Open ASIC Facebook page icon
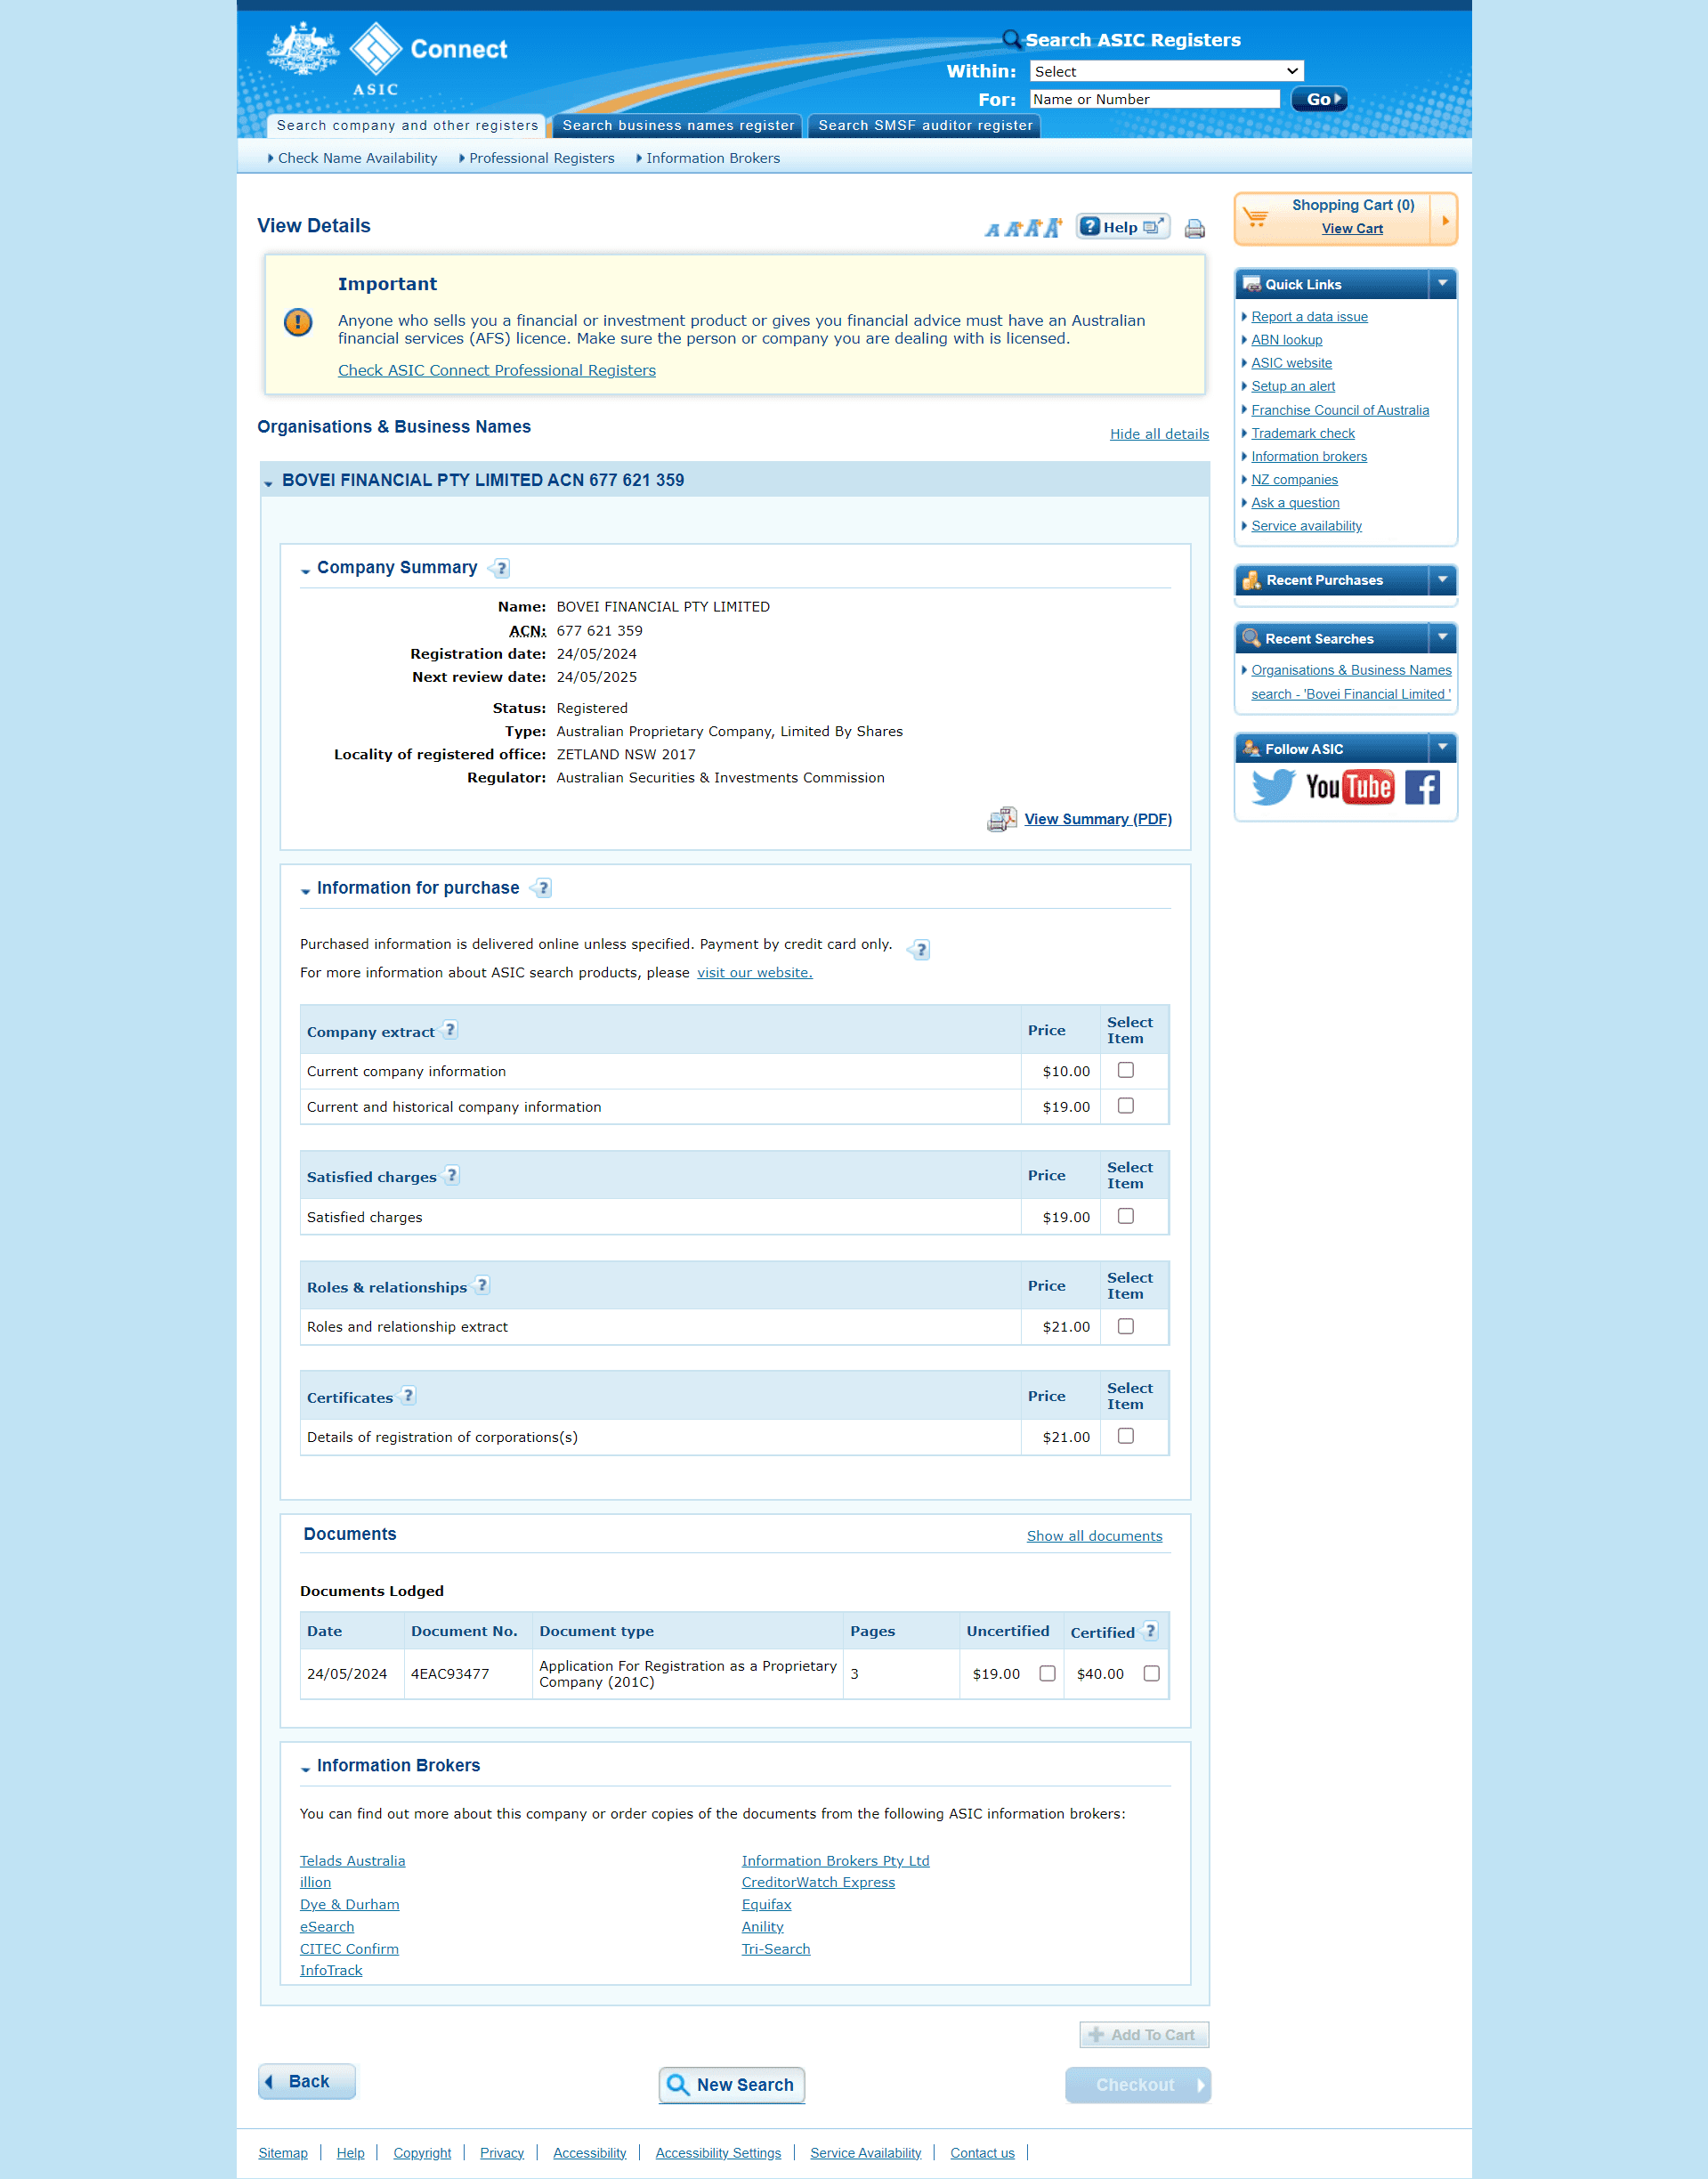 pyautogui.click(x=1422, y=787)
